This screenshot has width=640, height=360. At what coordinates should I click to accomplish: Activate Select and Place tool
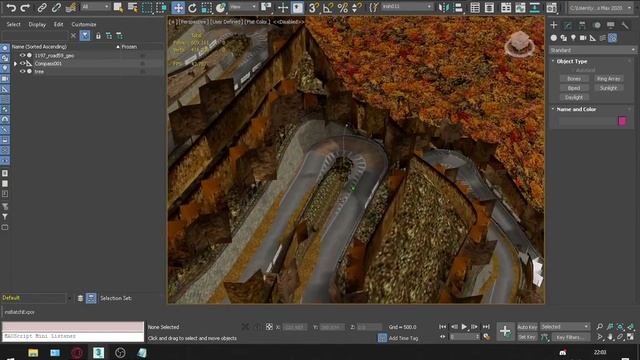pos(221,7)
